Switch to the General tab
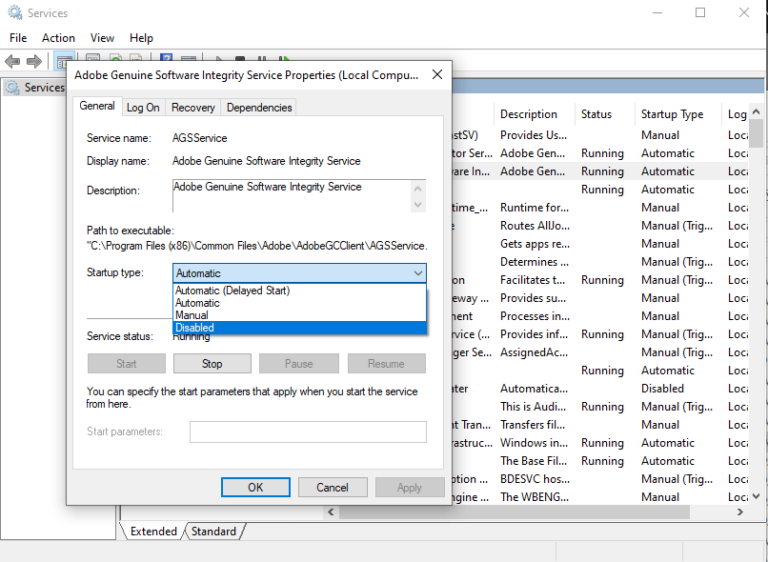The height and width of the screenshot is (562, 768). (x=97, y=106)
